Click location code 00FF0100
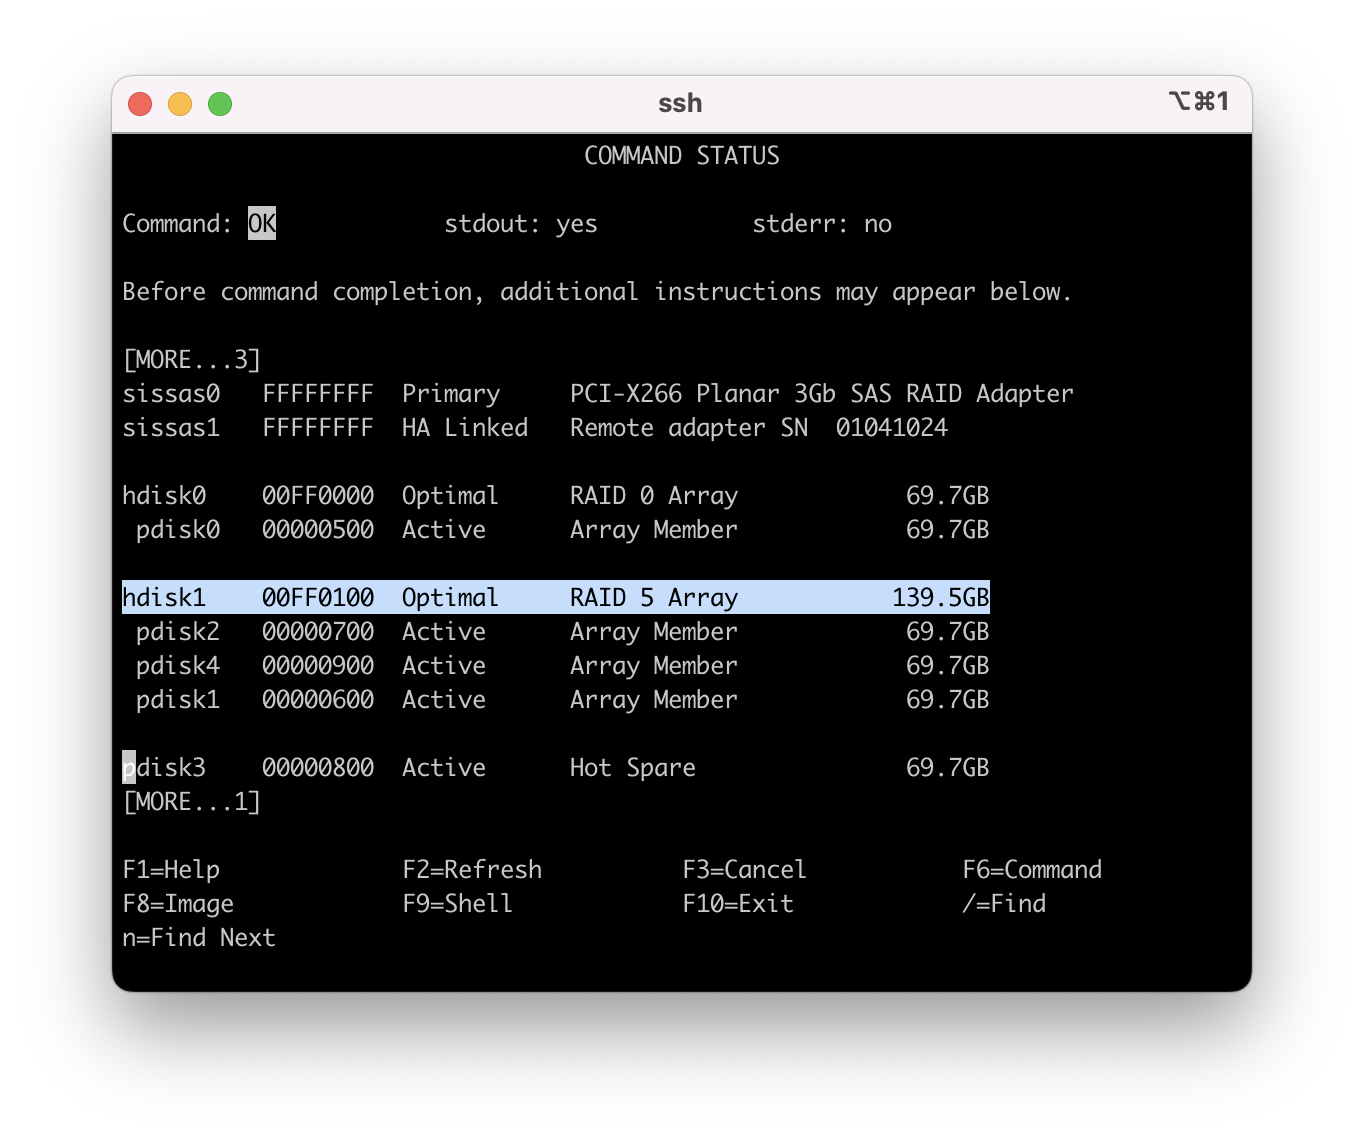 318,598
